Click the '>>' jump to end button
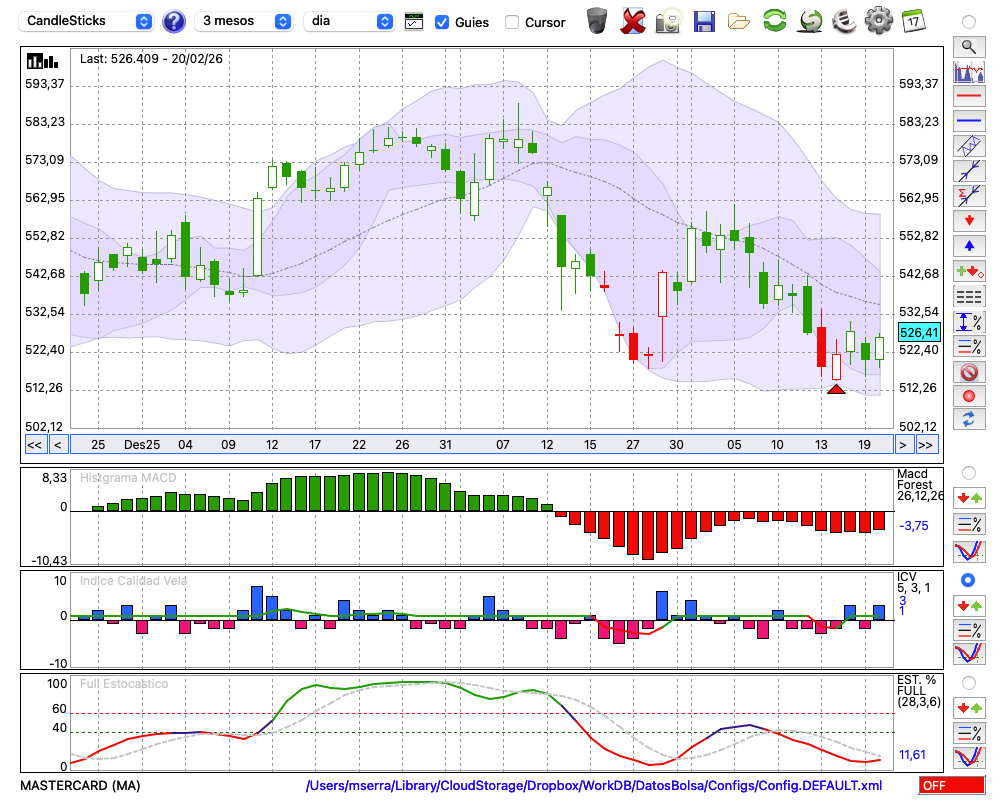Viewport: 1000px width, 800px height. [927, 445]
